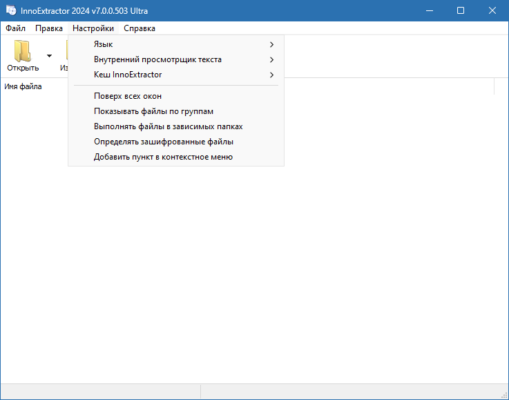This screenshot has height=400, width=509.
Task: Click the InnoExtractor app icon in title bar
Action: (x=11, y=10)
